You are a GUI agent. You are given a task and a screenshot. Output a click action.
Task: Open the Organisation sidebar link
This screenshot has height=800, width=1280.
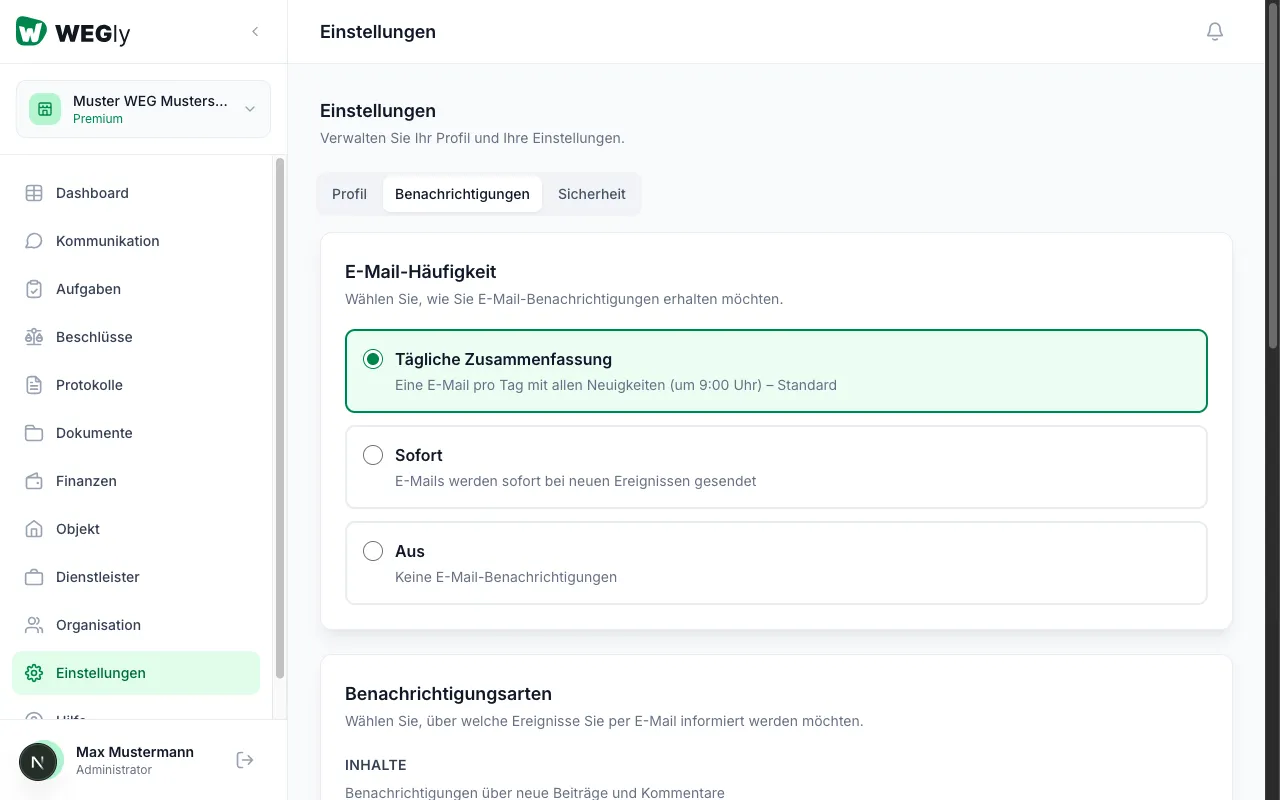98,625
